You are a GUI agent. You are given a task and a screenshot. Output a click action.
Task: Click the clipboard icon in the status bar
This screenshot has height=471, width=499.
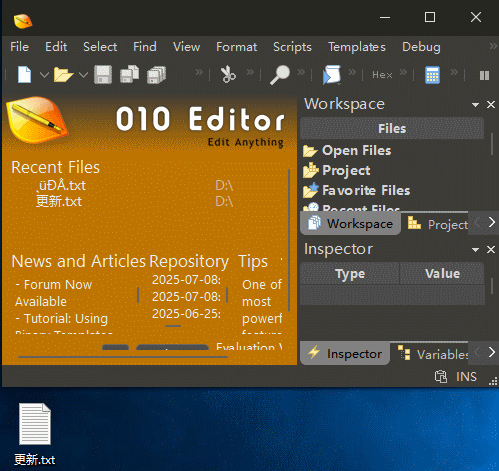441,377
